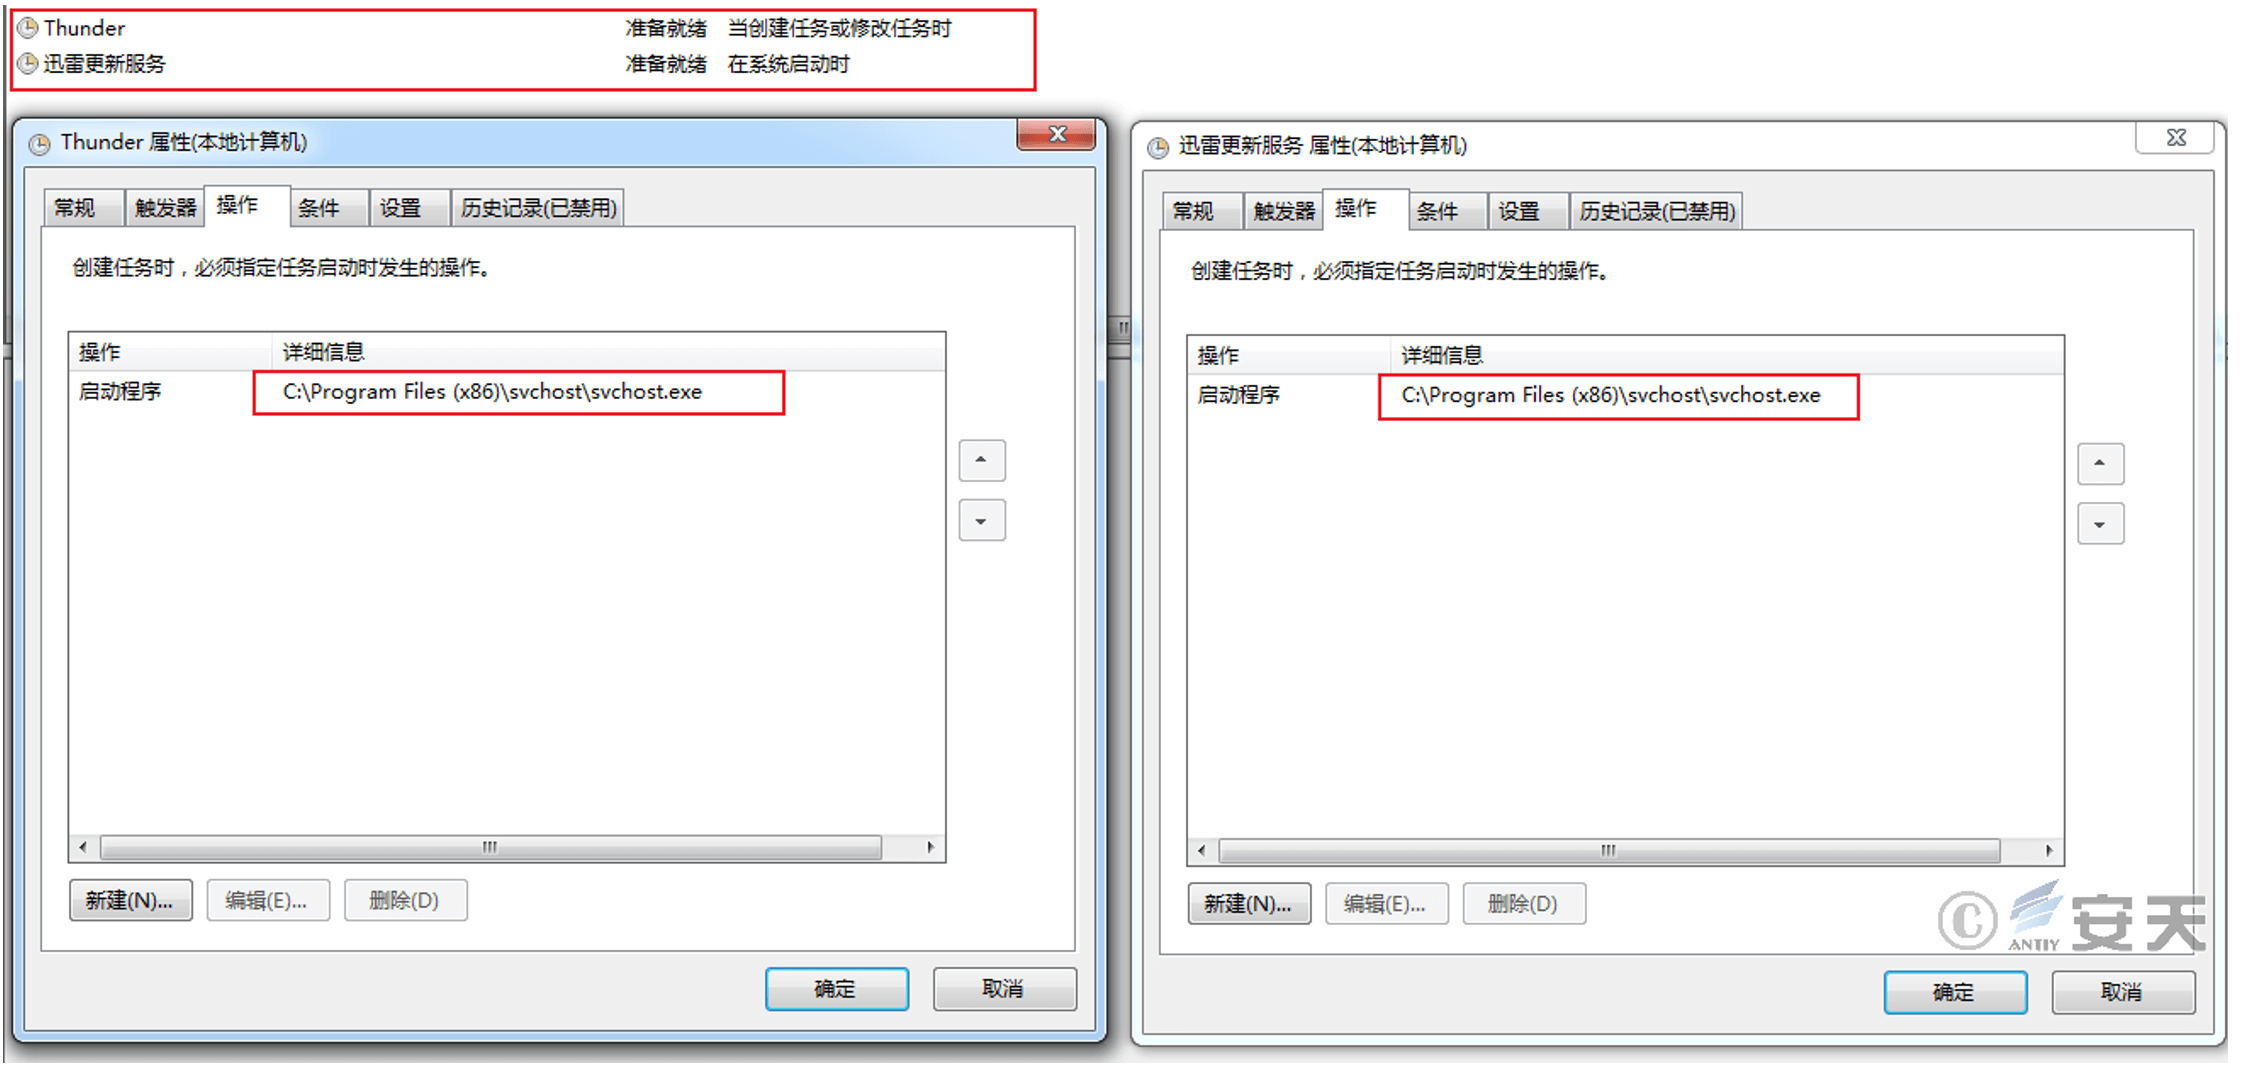Click 新建(N)... in 迅雷更新服务 dialog
Image resolution: width=2244 pixels, height=1069 pixels.
(x=1249, y=904)
